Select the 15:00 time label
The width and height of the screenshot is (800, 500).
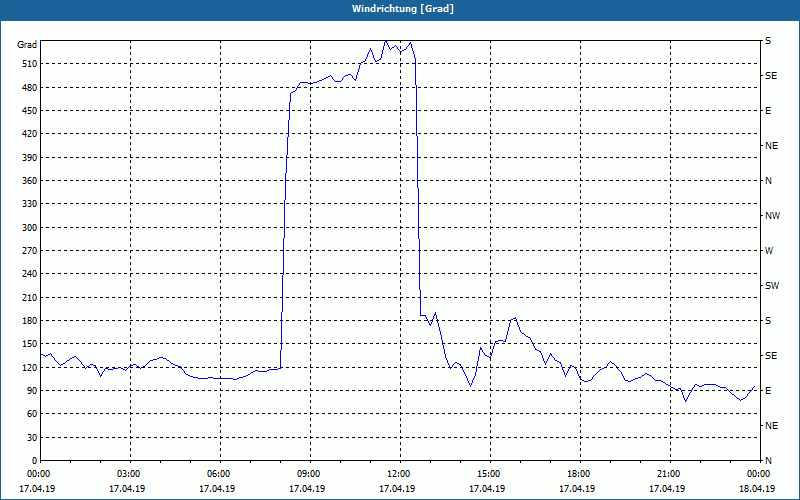(x=488, y=474)
